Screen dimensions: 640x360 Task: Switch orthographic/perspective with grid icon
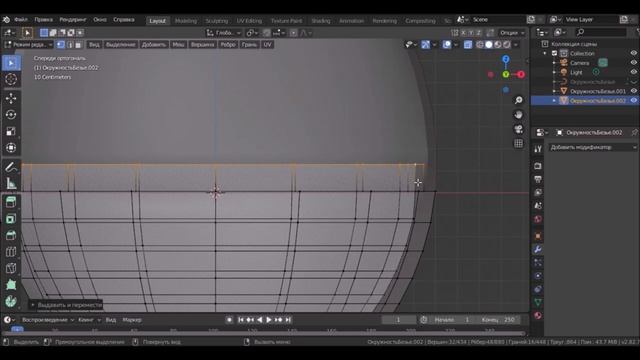click(518, 143)
